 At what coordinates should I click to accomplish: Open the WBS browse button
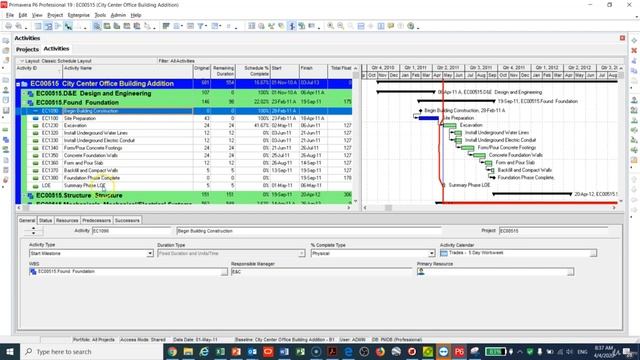click(224, 272)
